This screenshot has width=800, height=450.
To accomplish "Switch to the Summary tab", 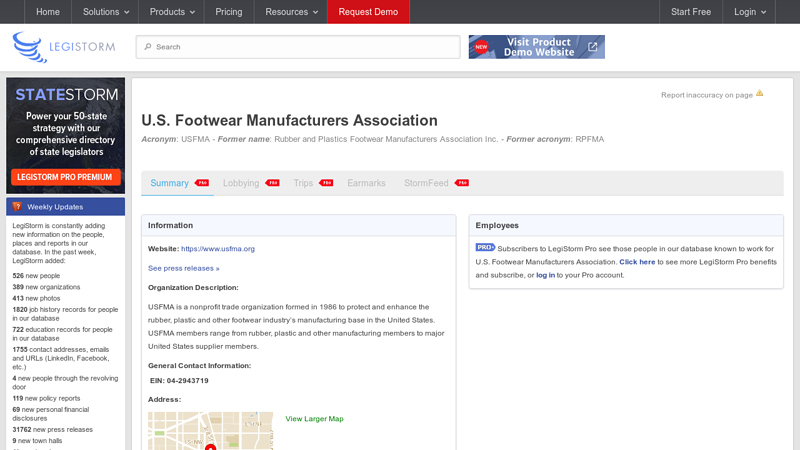I will point(169,183).
